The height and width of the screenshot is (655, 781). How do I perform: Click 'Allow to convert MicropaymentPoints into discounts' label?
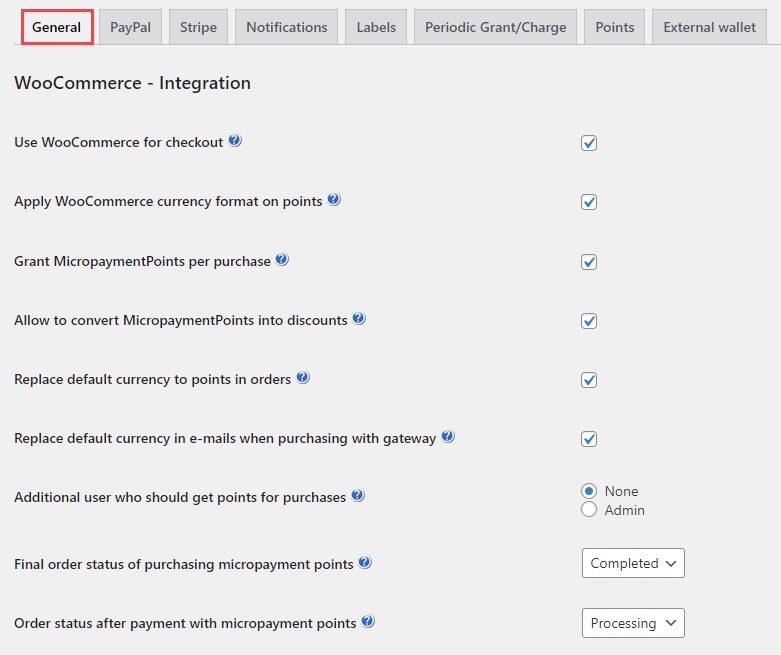point(181,320)
